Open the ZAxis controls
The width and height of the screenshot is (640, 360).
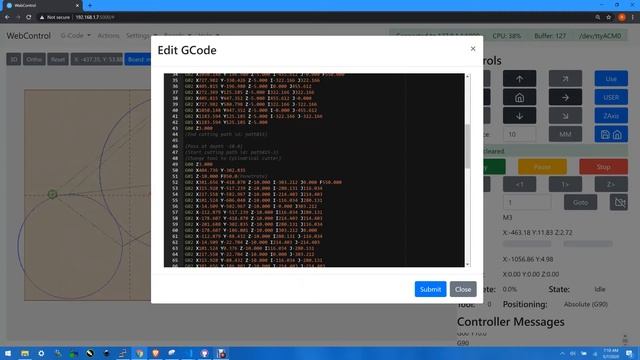[x=611, y=116]
